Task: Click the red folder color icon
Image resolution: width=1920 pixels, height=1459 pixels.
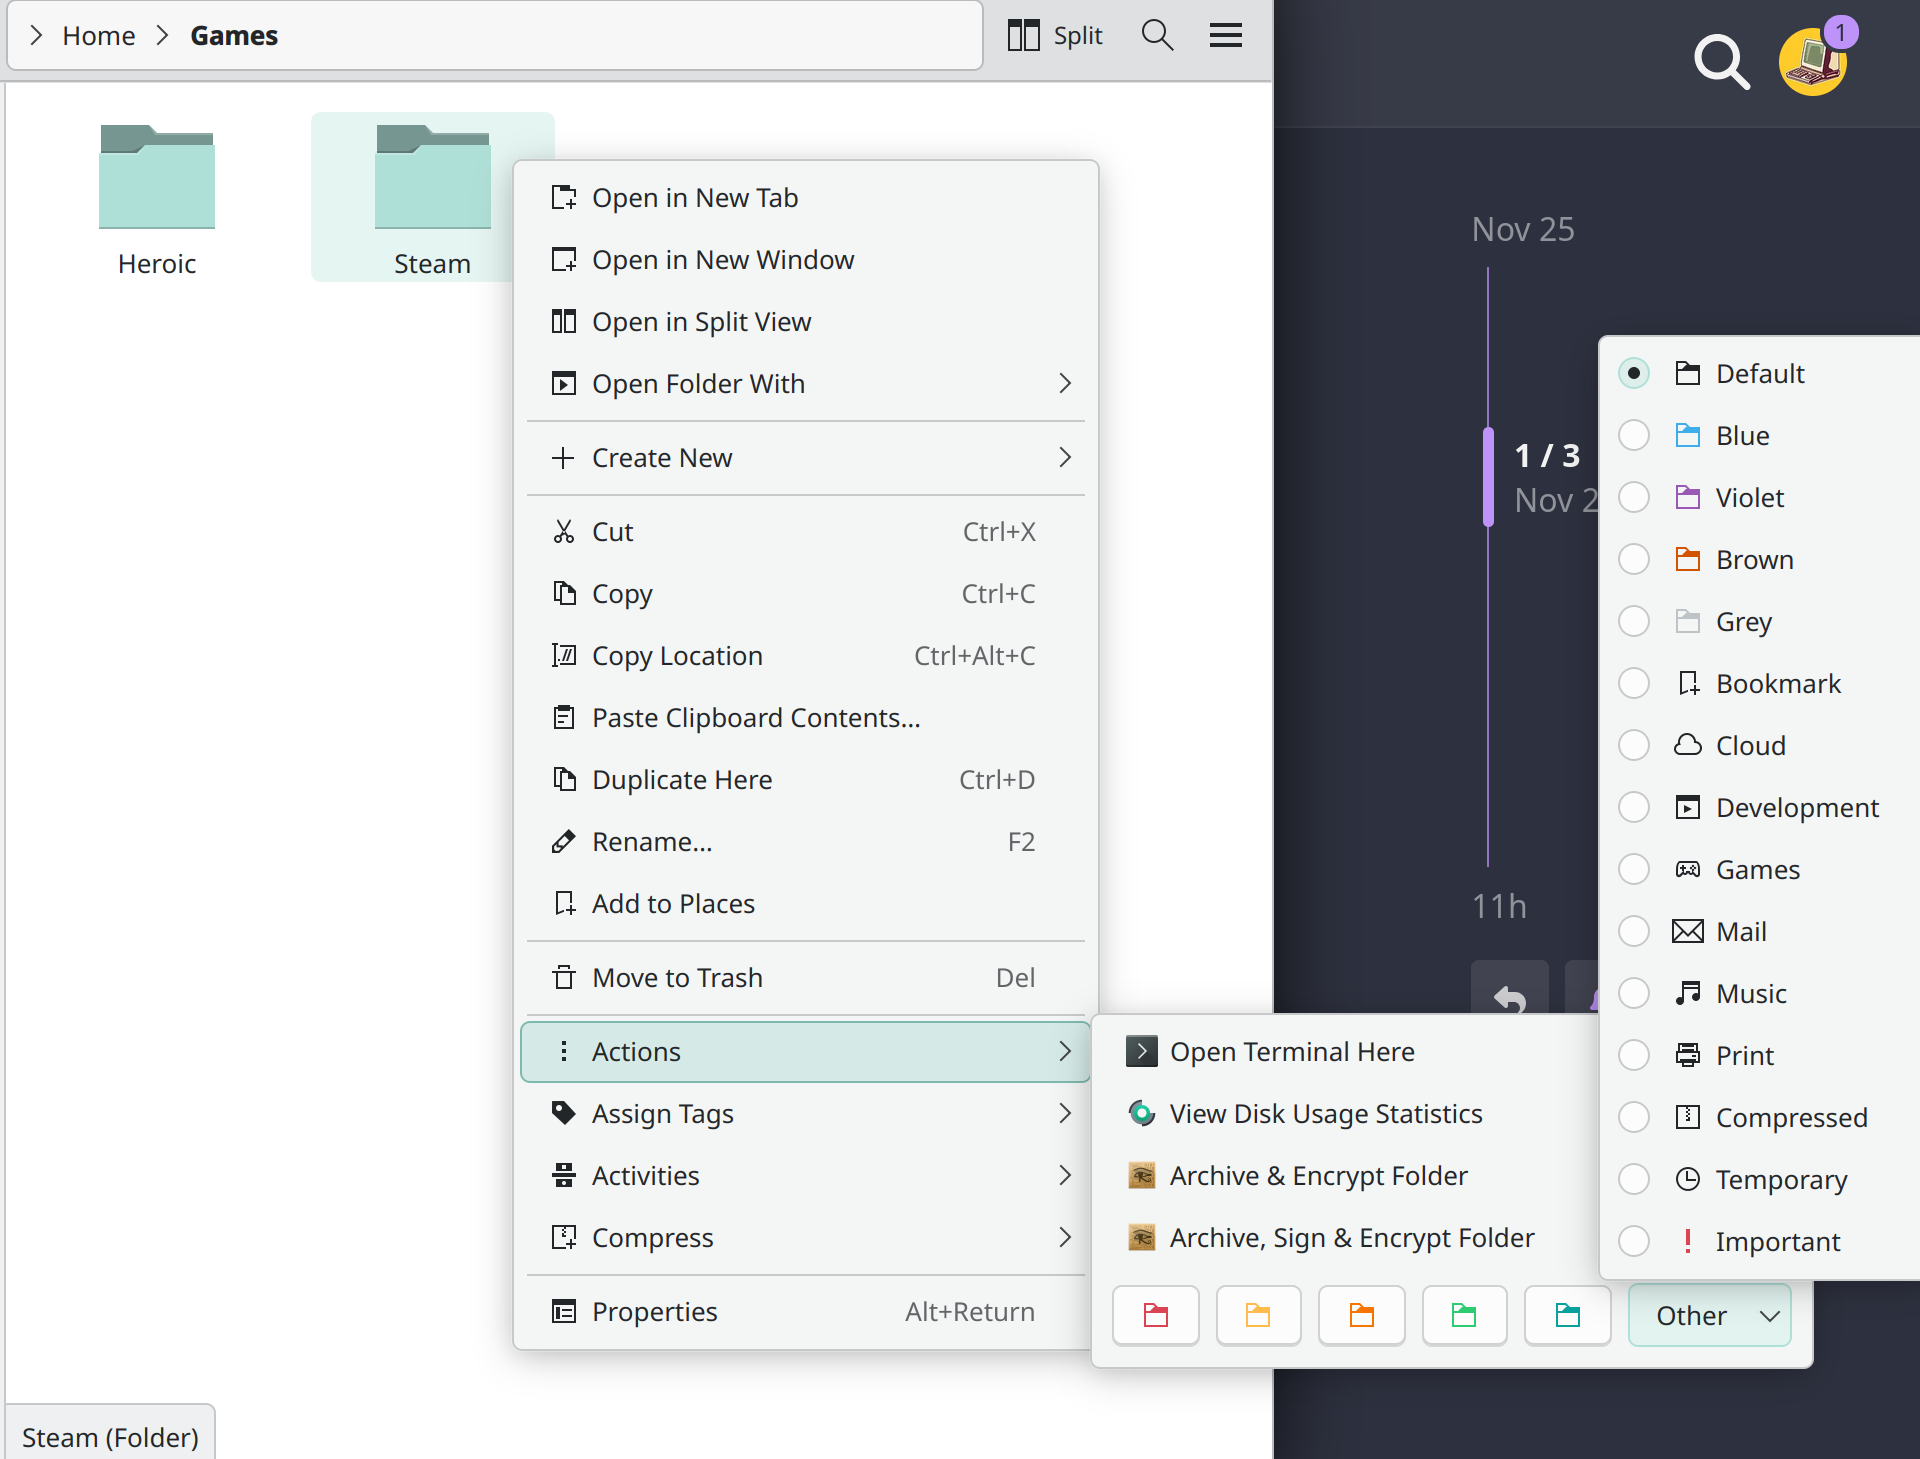Action: tap(1155, 1315)
